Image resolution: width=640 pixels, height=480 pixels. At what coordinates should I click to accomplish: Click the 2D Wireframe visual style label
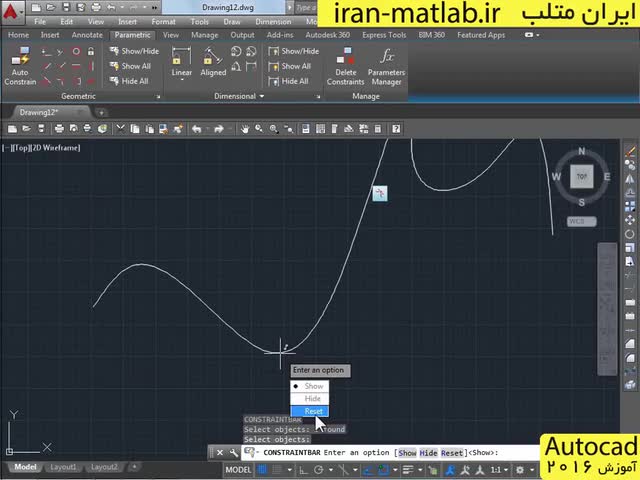pos(56,148)
